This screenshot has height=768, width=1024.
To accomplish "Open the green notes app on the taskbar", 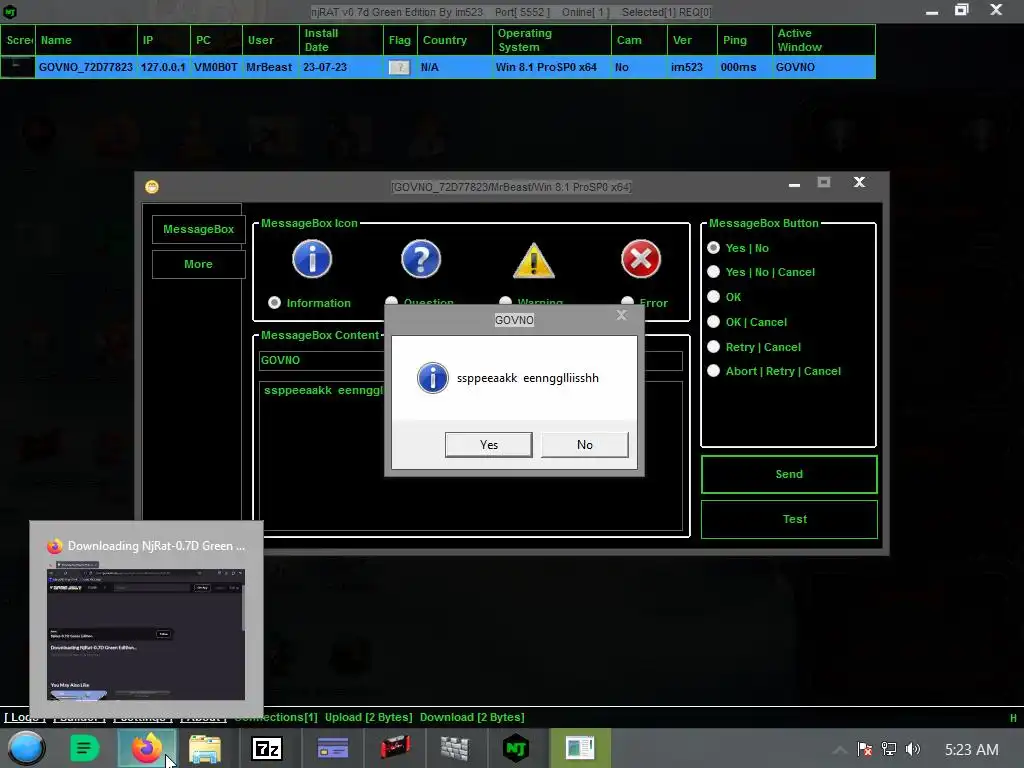I will pos(84,748).
